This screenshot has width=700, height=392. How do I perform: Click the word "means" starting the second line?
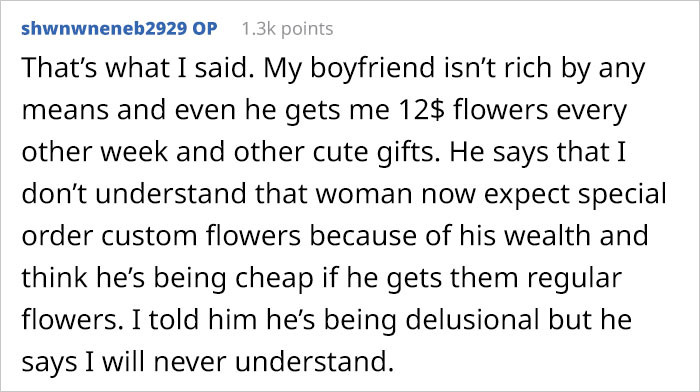[65, 111]
